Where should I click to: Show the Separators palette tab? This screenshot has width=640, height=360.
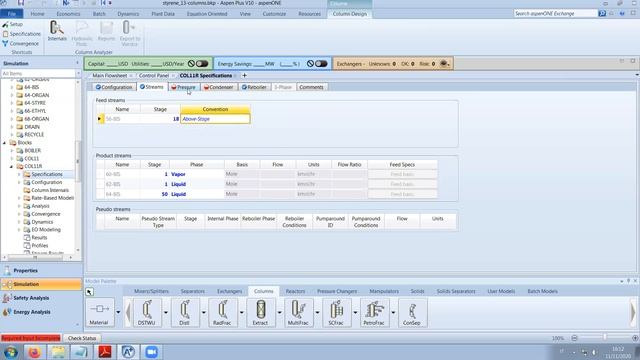click(193, 291)
